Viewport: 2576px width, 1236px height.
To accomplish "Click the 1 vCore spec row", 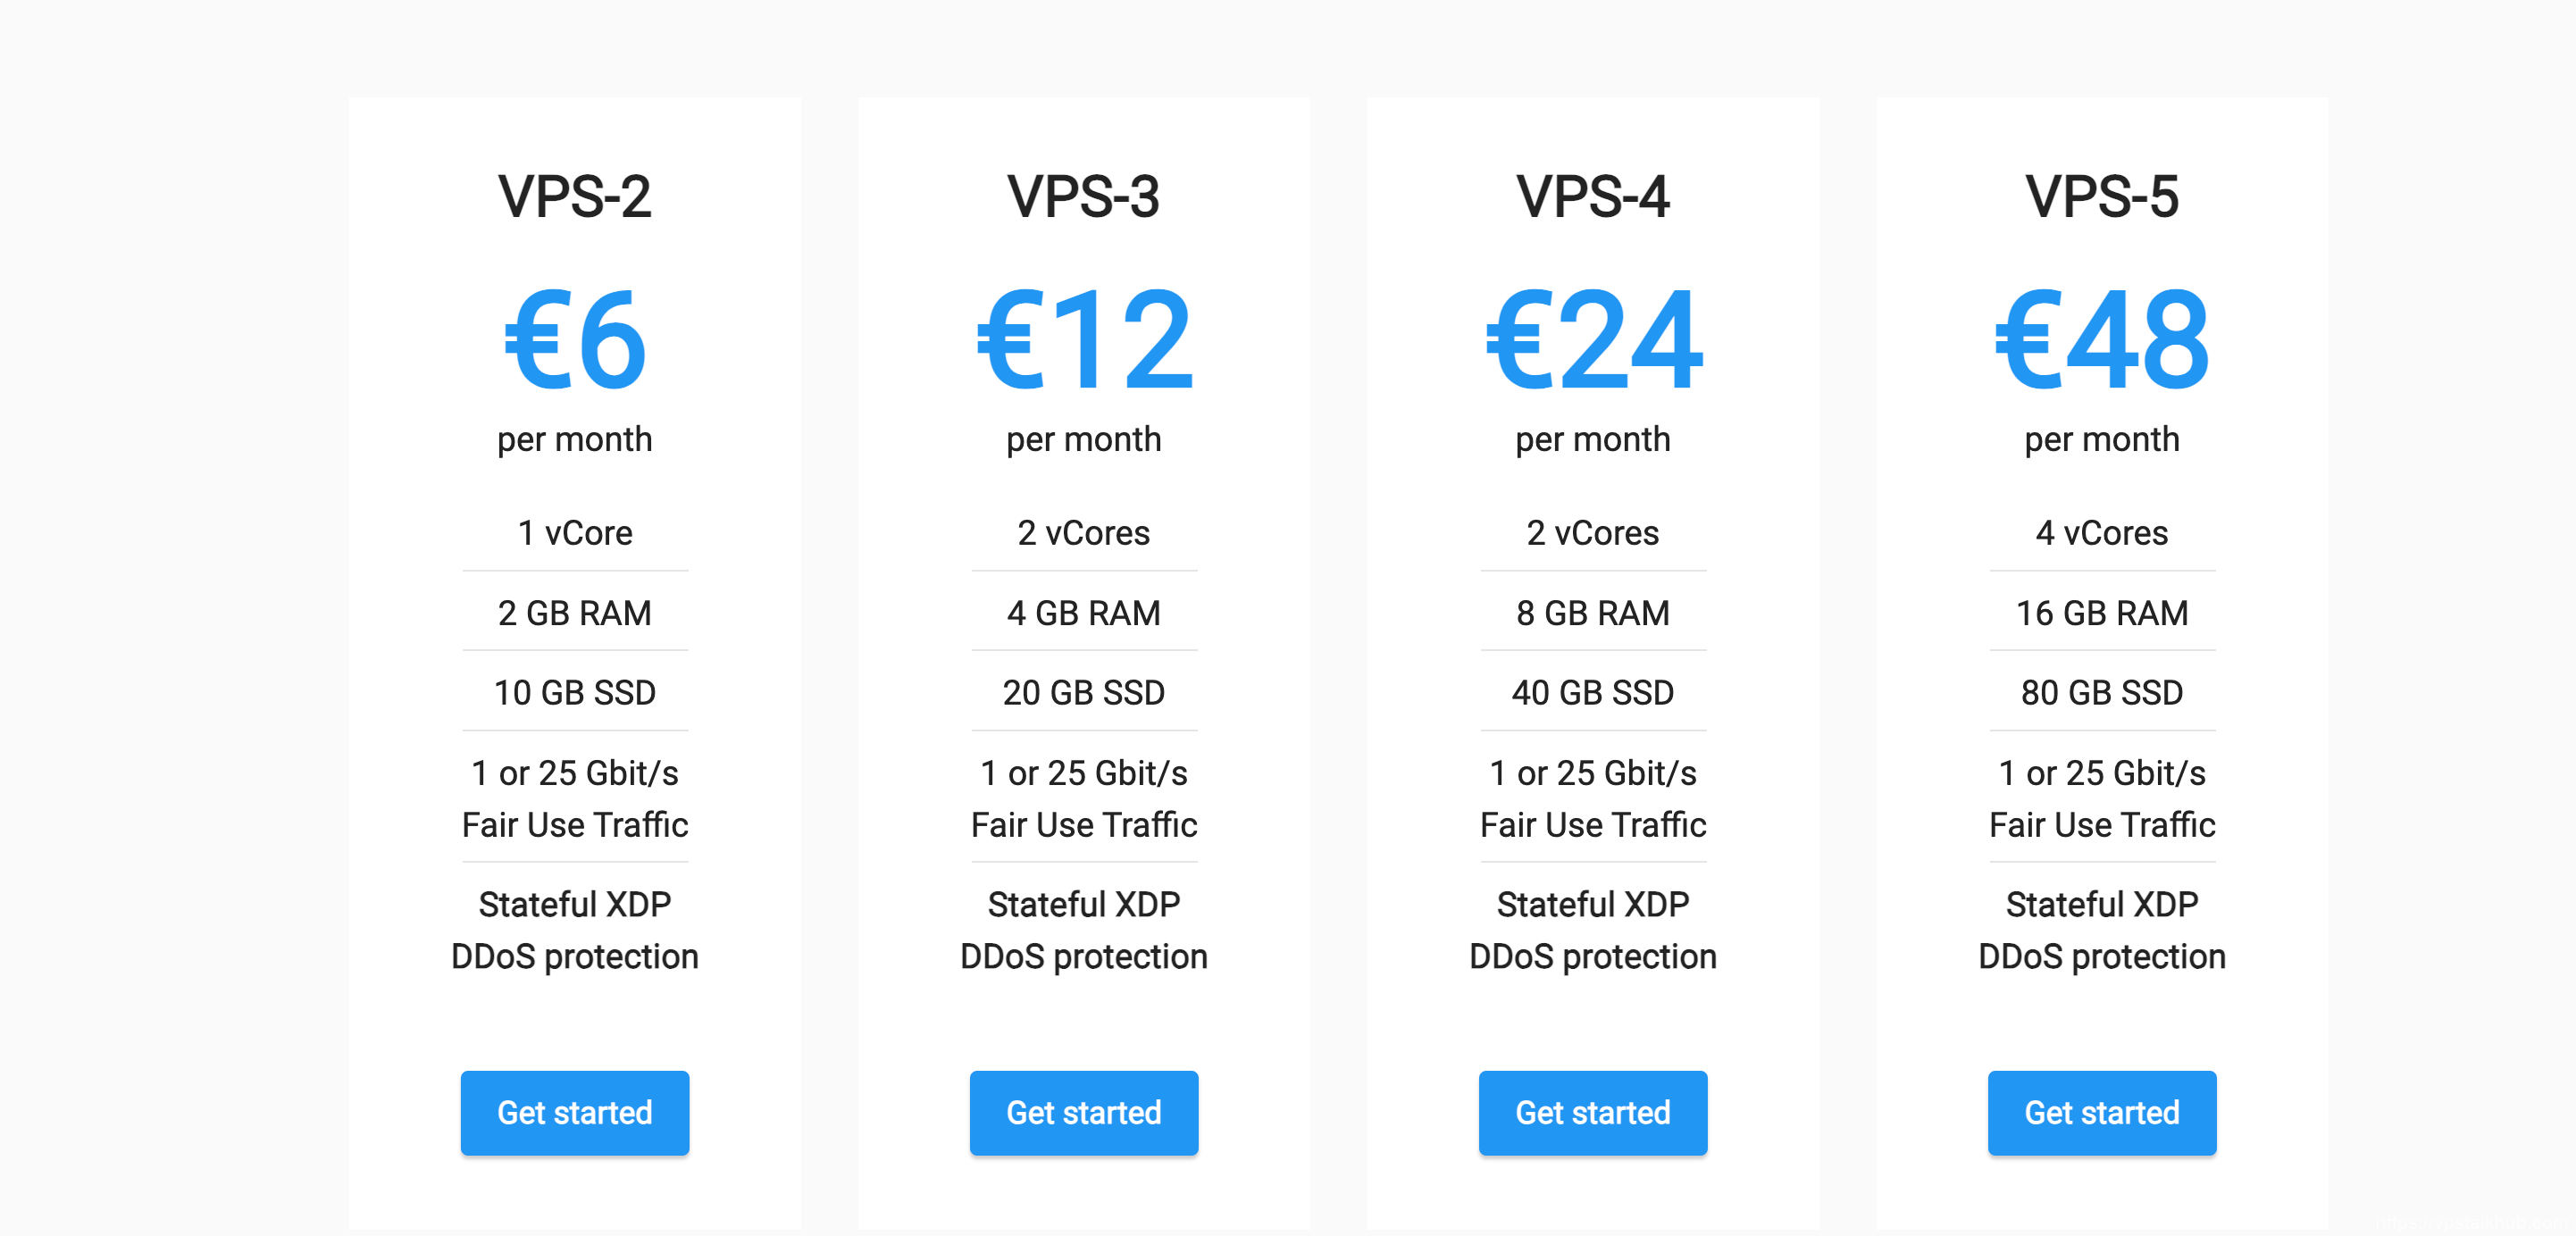I will (x=575, y=533).
